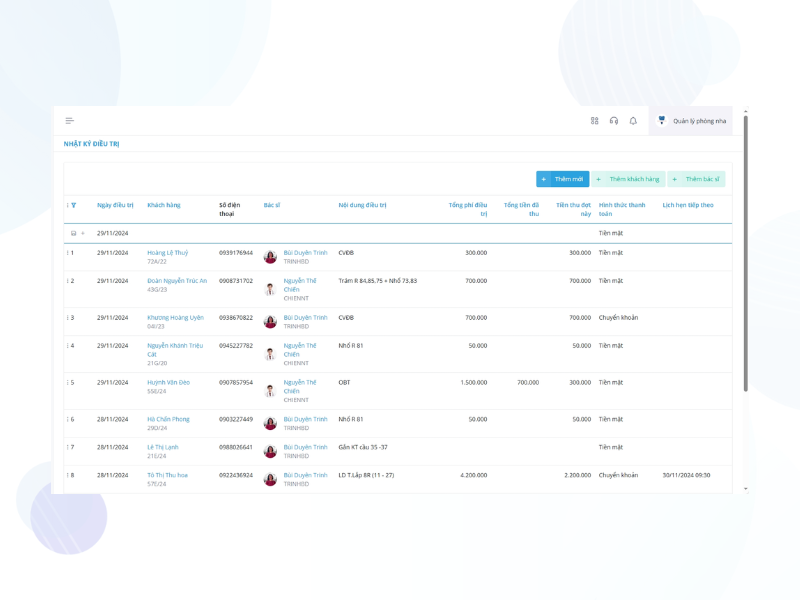Open Quản lý phòng nha account menu
Viewport: 800px width, 600px height.
691,121
